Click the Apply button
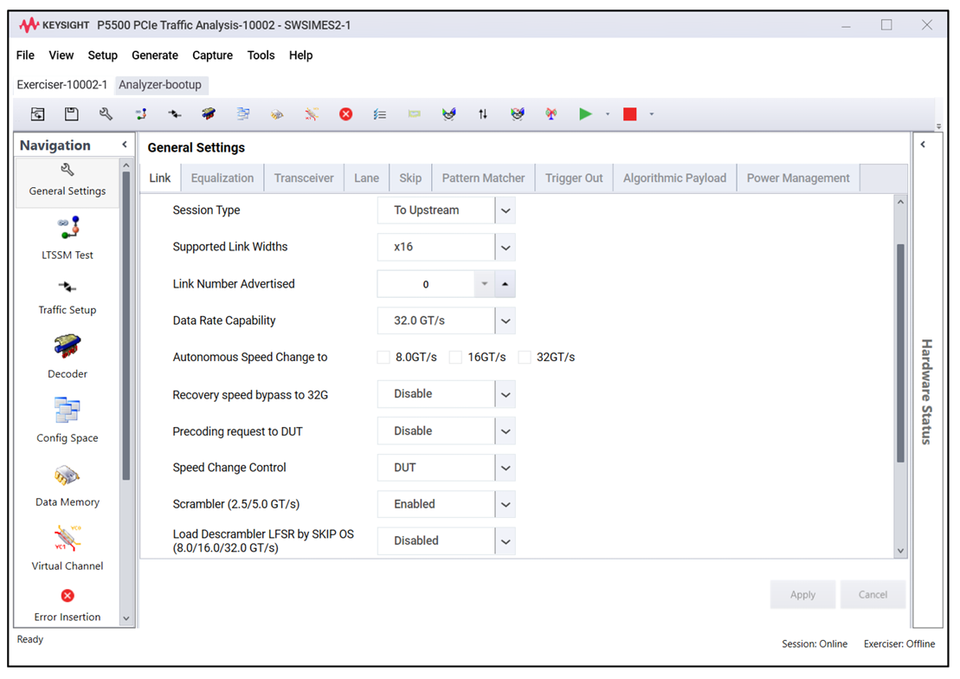This screenshot has width=960, height=679. [x=803, y=595]
